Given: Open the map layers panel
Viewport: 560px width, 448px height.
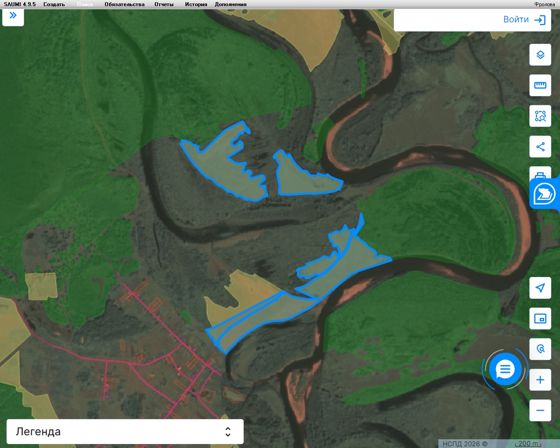Looking at the screenshot, I should (540, 55).
